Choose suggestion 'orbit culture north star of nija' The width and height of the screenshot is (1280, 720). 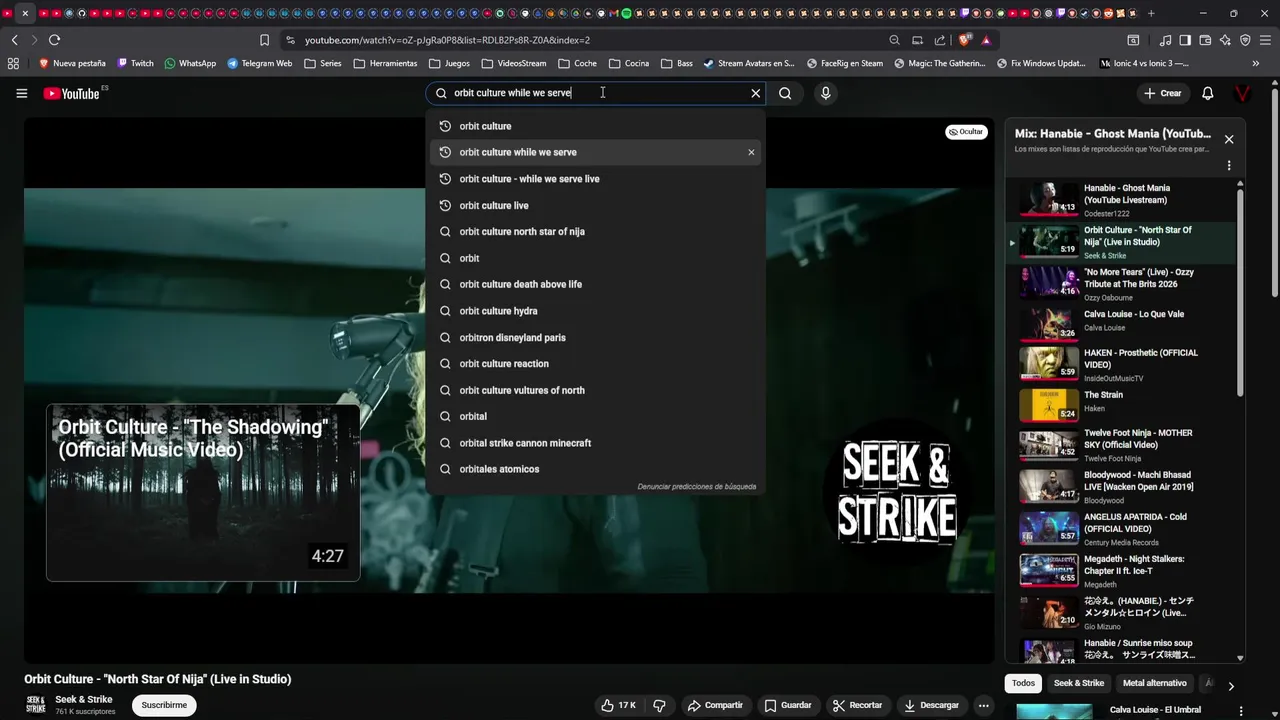596,232
